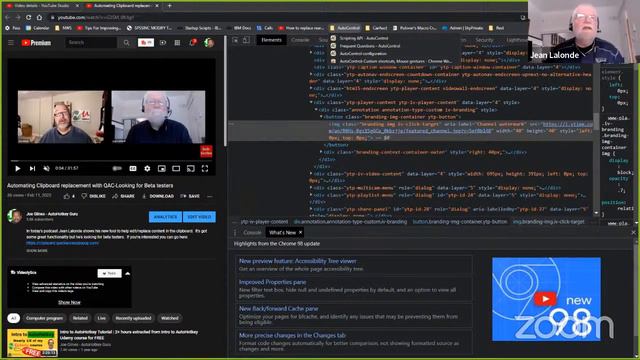Open the Create video camera icon
The width and height of the screenshot is (640, 360).
163,42
